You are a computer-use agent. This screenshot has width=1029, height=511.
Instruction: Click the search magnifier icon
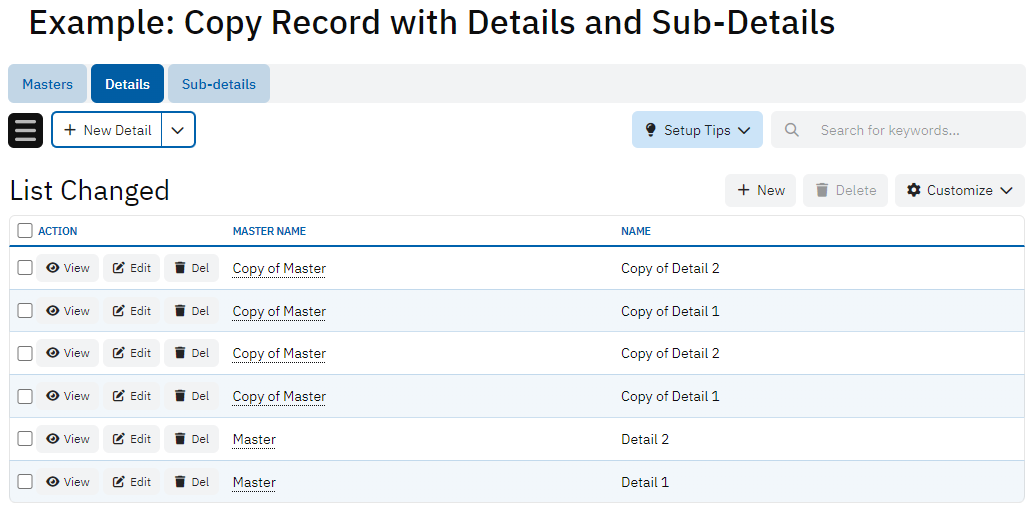coord(792,130)
